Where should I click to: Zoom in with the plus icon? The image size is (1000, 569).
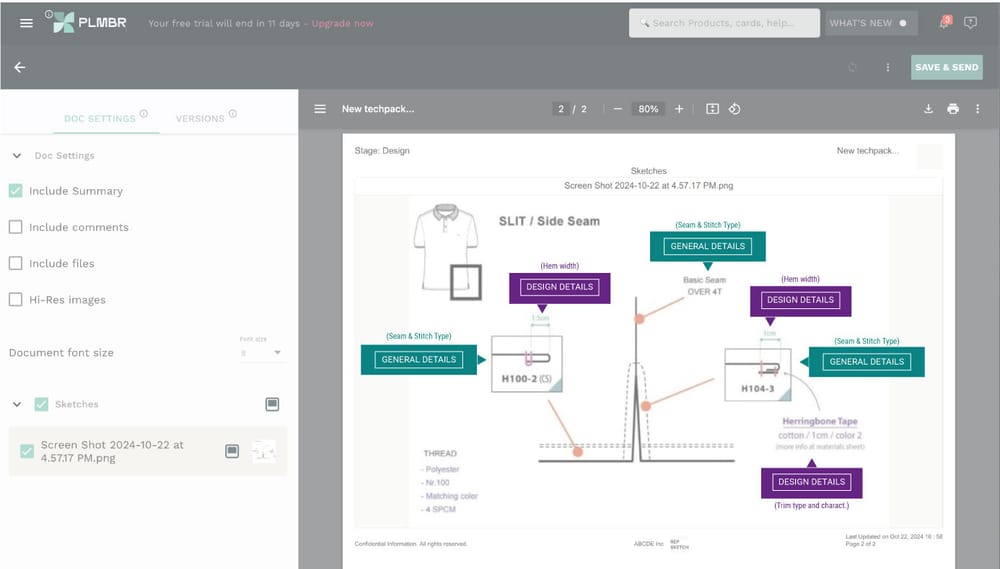pos(679,109)
